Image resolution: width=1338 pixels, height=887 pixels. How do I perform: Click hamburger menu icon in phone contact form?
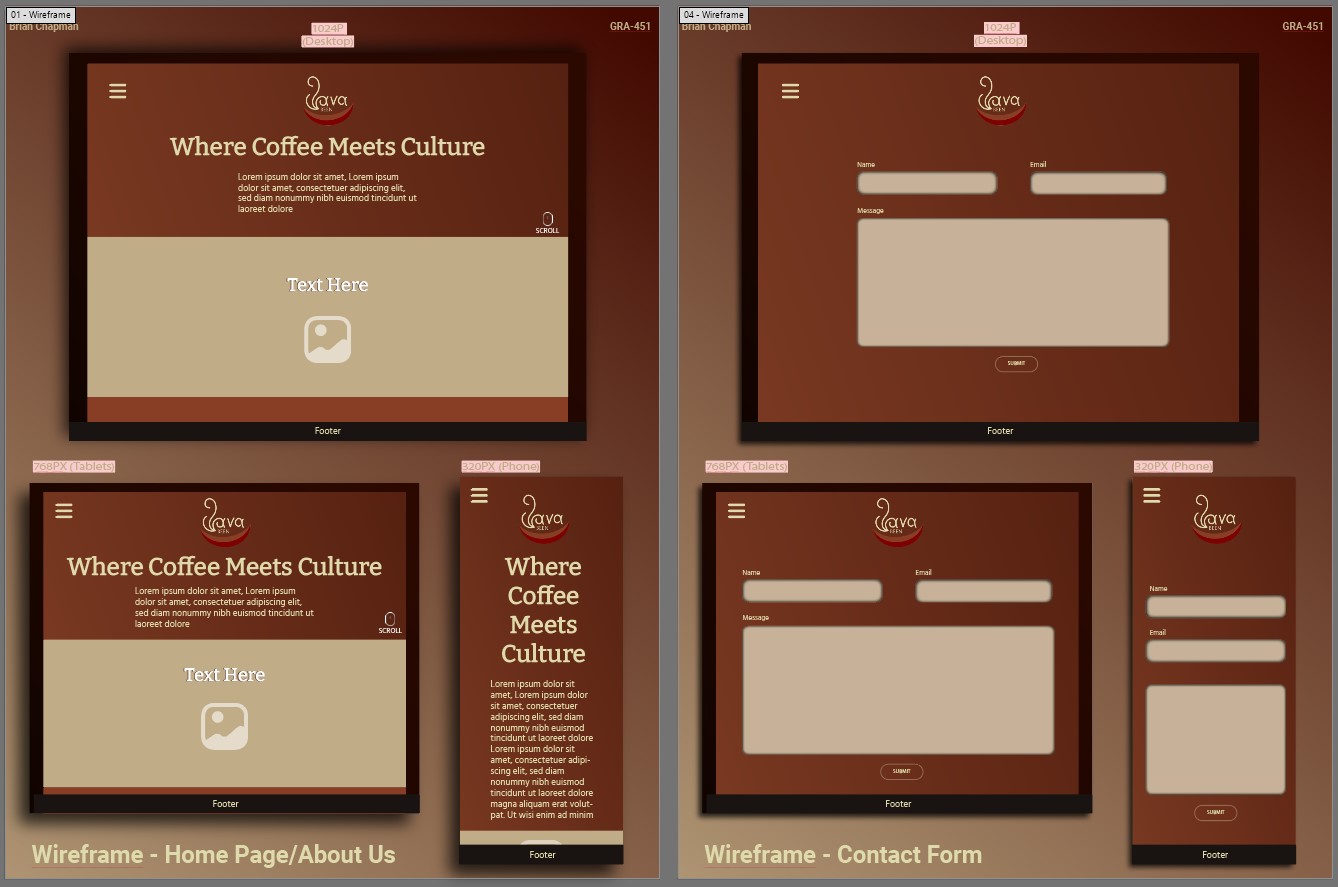pyautogui.click(x=1151, y=495)
